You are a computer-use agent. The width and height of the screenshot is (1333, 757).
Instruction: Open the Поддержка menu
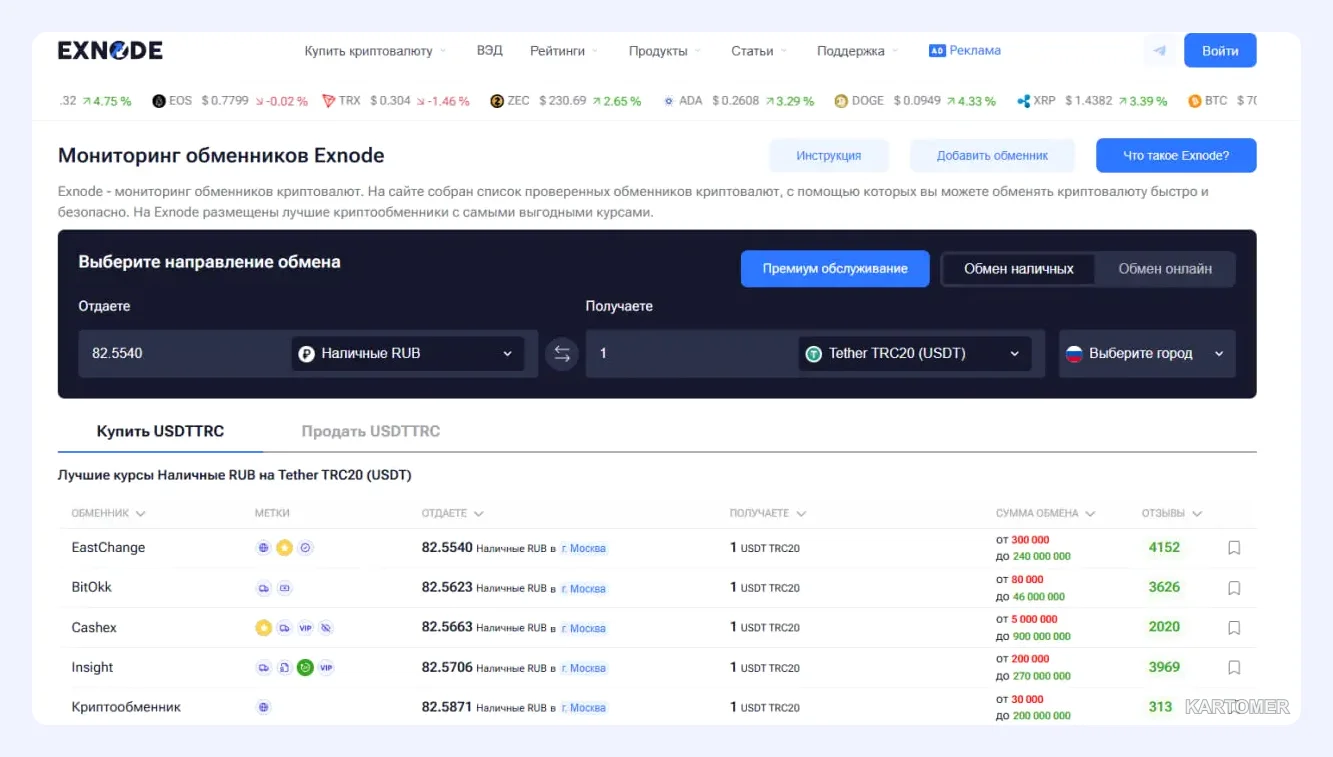tap(858, 51)
